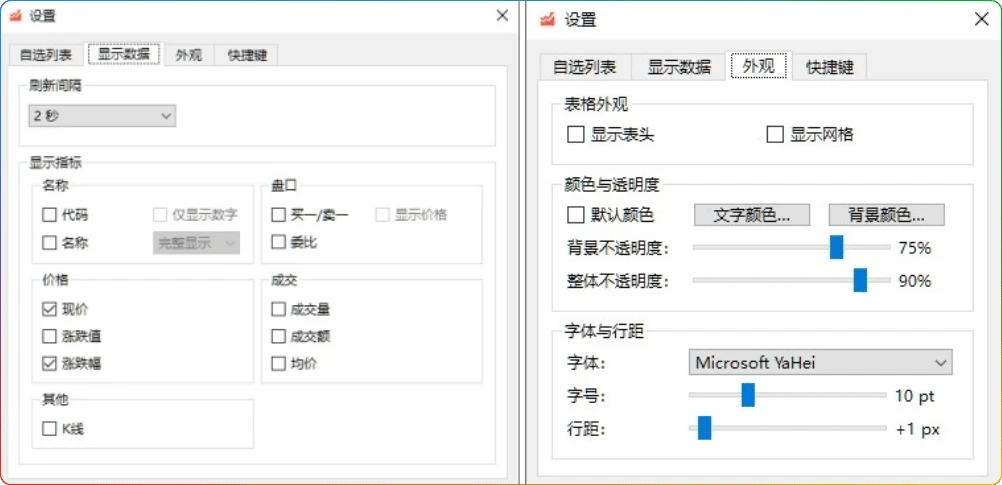Screen dimensions: 1002x485
Task: Close the right 设置 window
Action: click(982, 19)
